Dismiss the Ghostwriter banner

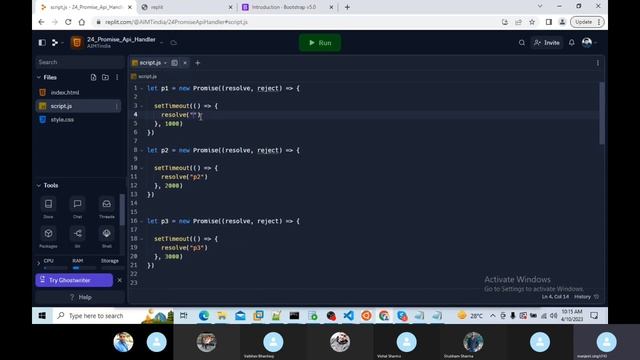(119, 280)
